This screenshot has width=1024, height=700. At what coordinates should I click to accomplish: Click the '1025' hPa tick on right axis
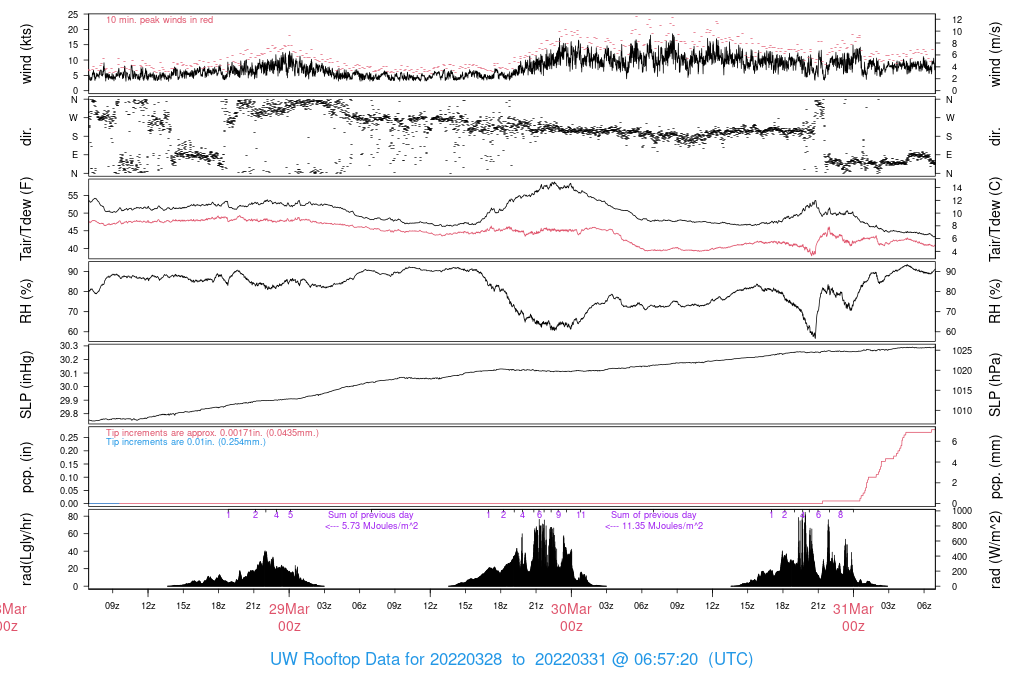click(963, 351)
